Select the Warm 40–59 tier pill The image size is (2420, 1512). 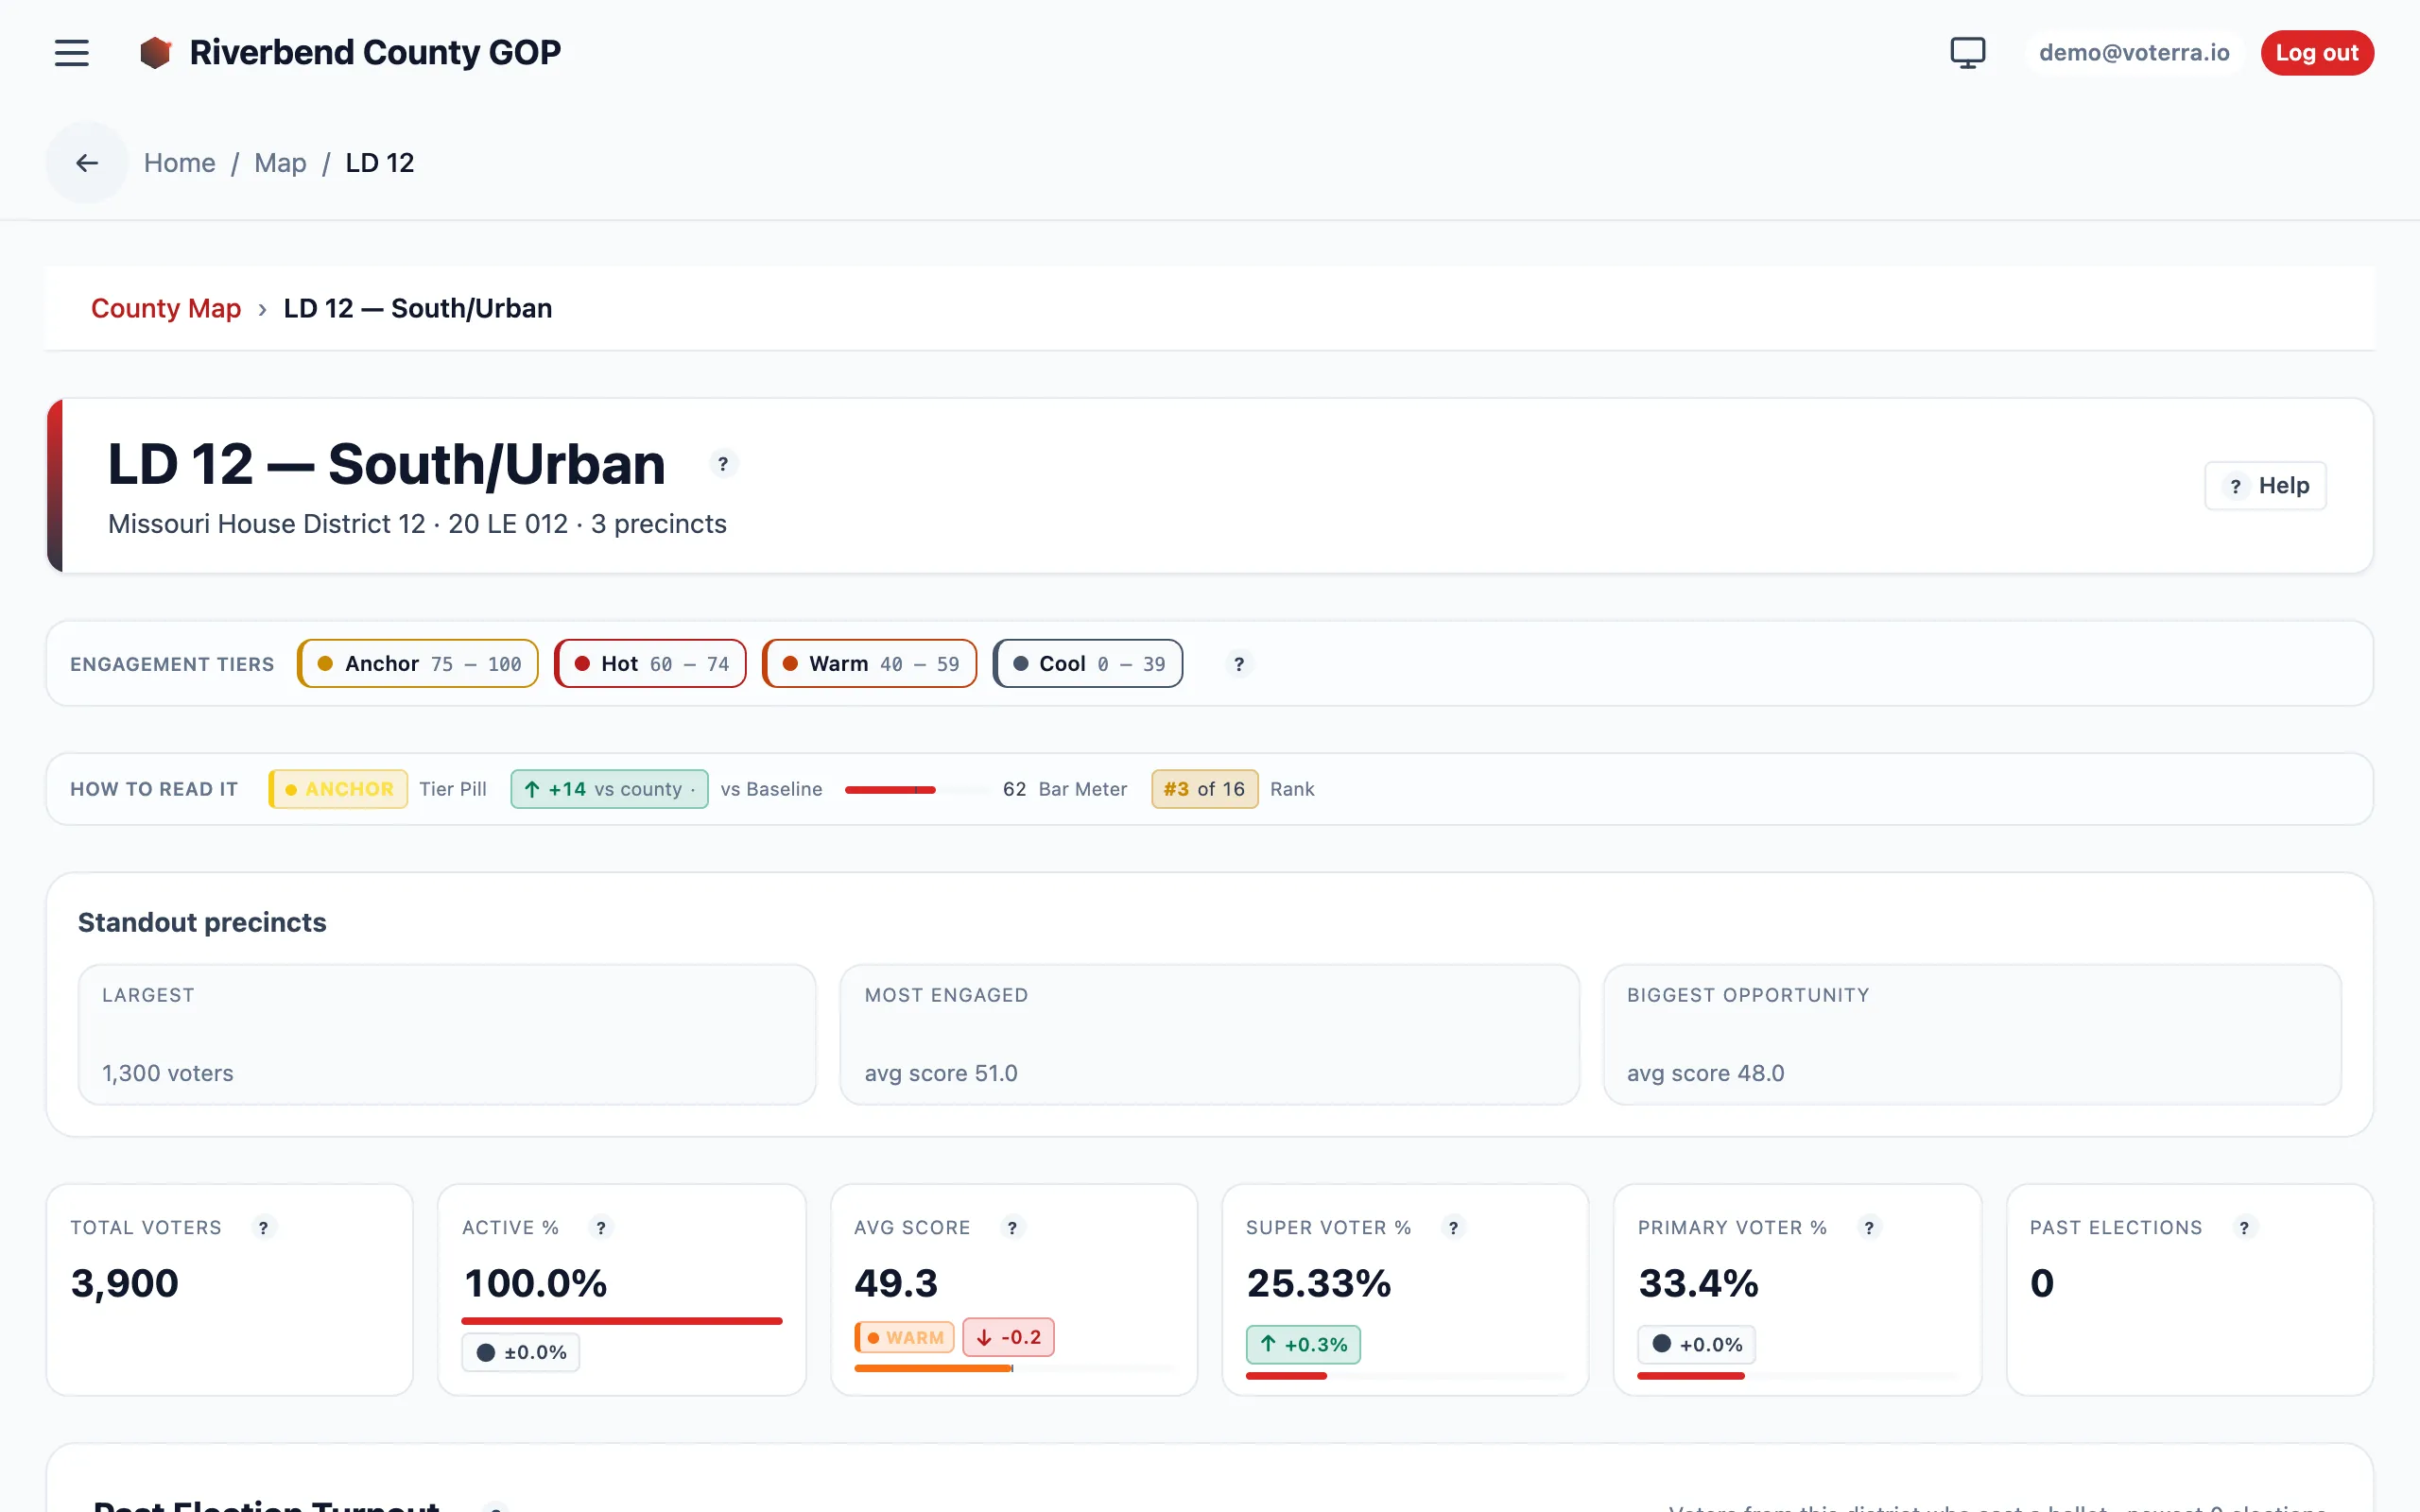click(x=869, y=664)
